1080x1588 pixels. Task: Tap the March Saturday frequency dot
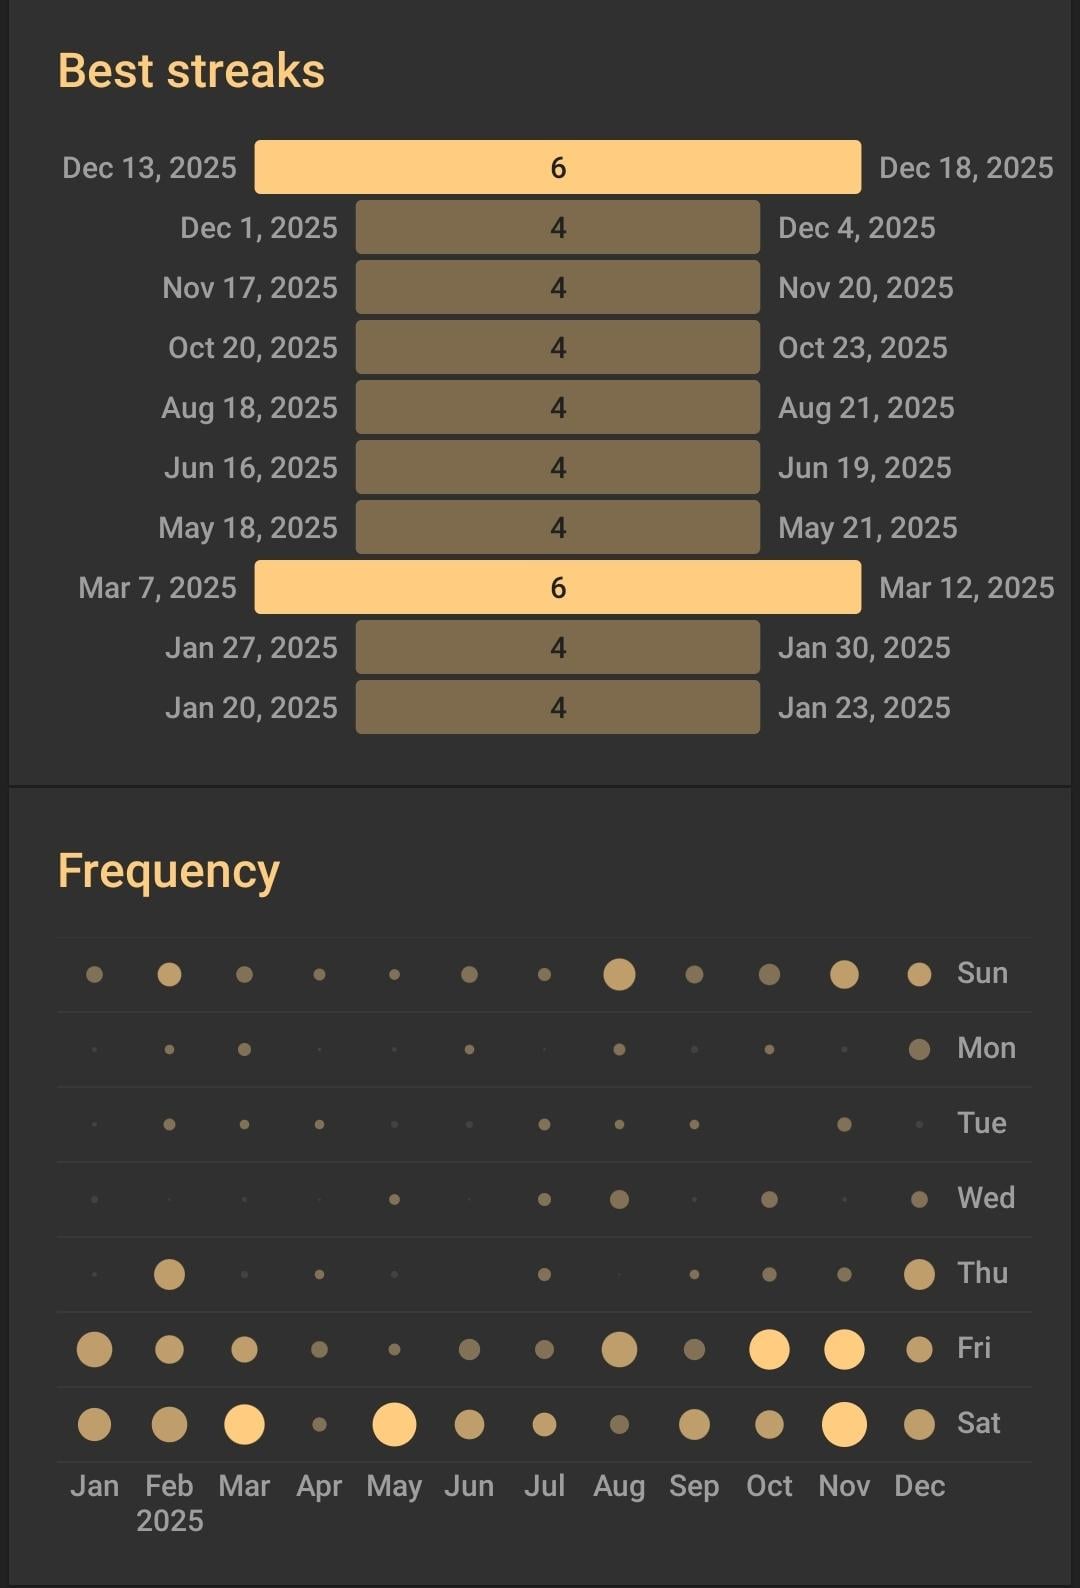[244, 1424]
